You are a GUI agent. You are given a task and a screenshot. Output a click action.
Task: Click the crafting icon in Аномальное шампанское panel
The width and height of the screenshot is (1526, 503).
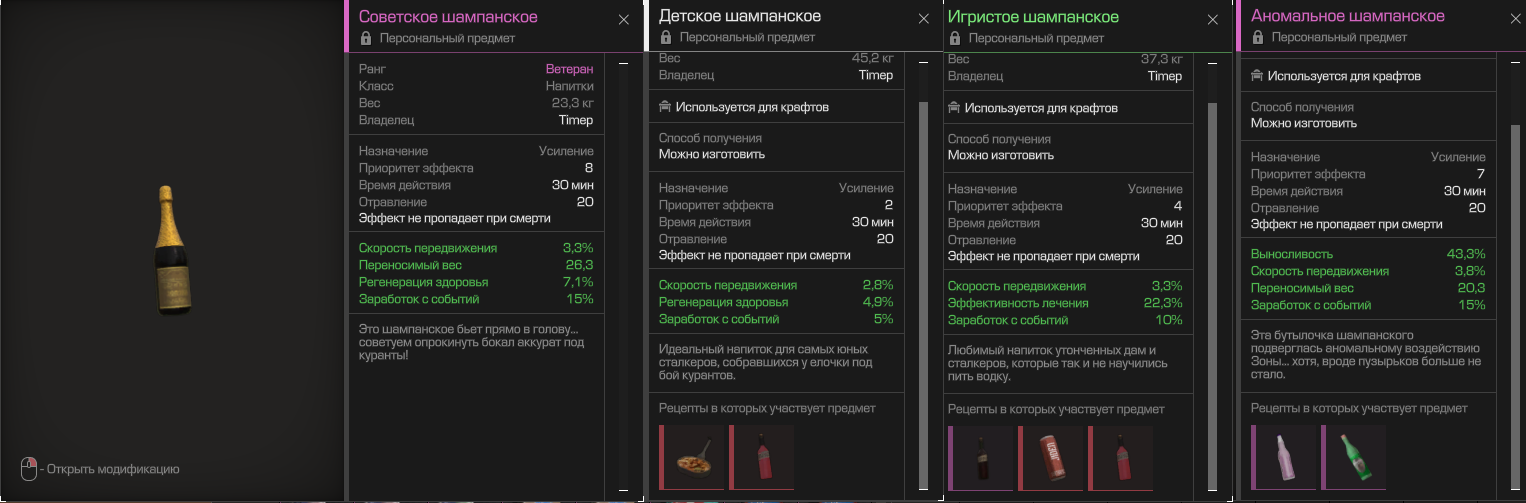click(x=1258, y=76)
